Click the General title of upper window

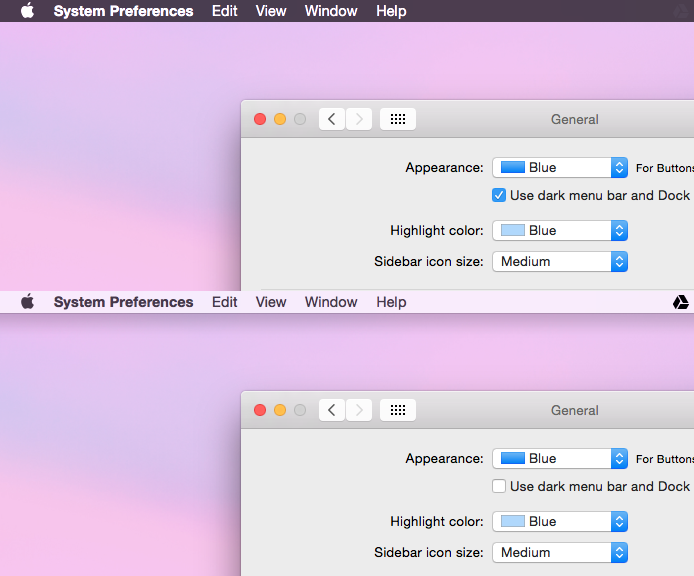[574, 120]
